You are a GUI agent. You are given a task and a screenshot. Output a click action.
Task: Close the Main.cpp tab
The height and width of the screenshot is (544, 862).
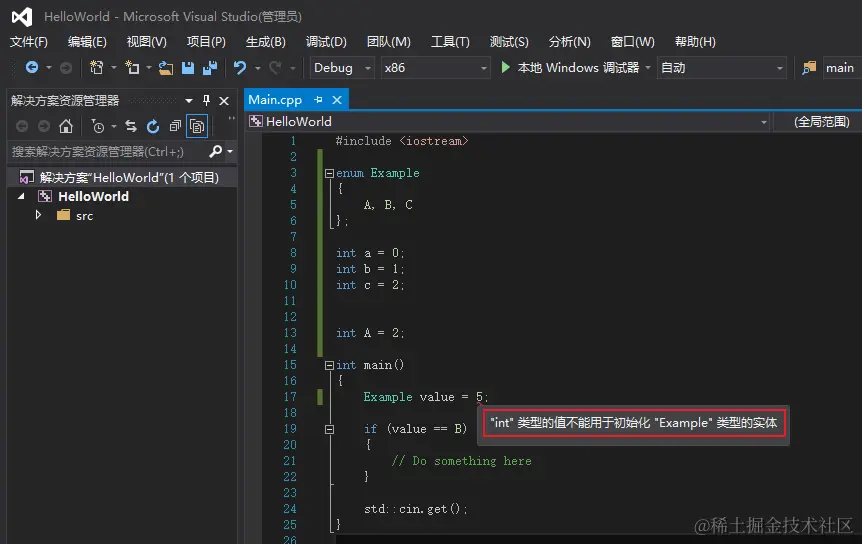337,100
